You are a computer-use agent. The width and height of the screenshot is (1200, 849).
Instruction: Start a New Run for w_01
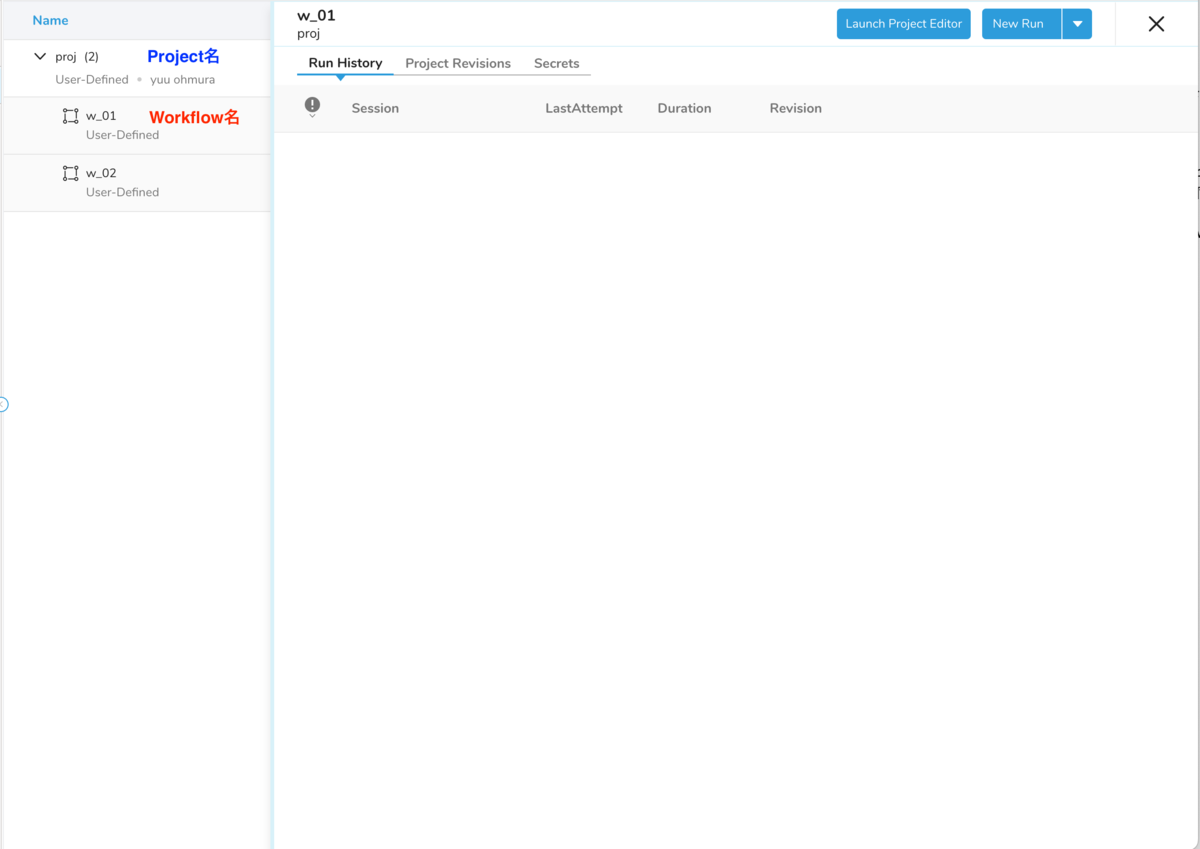pos(1021,23)
